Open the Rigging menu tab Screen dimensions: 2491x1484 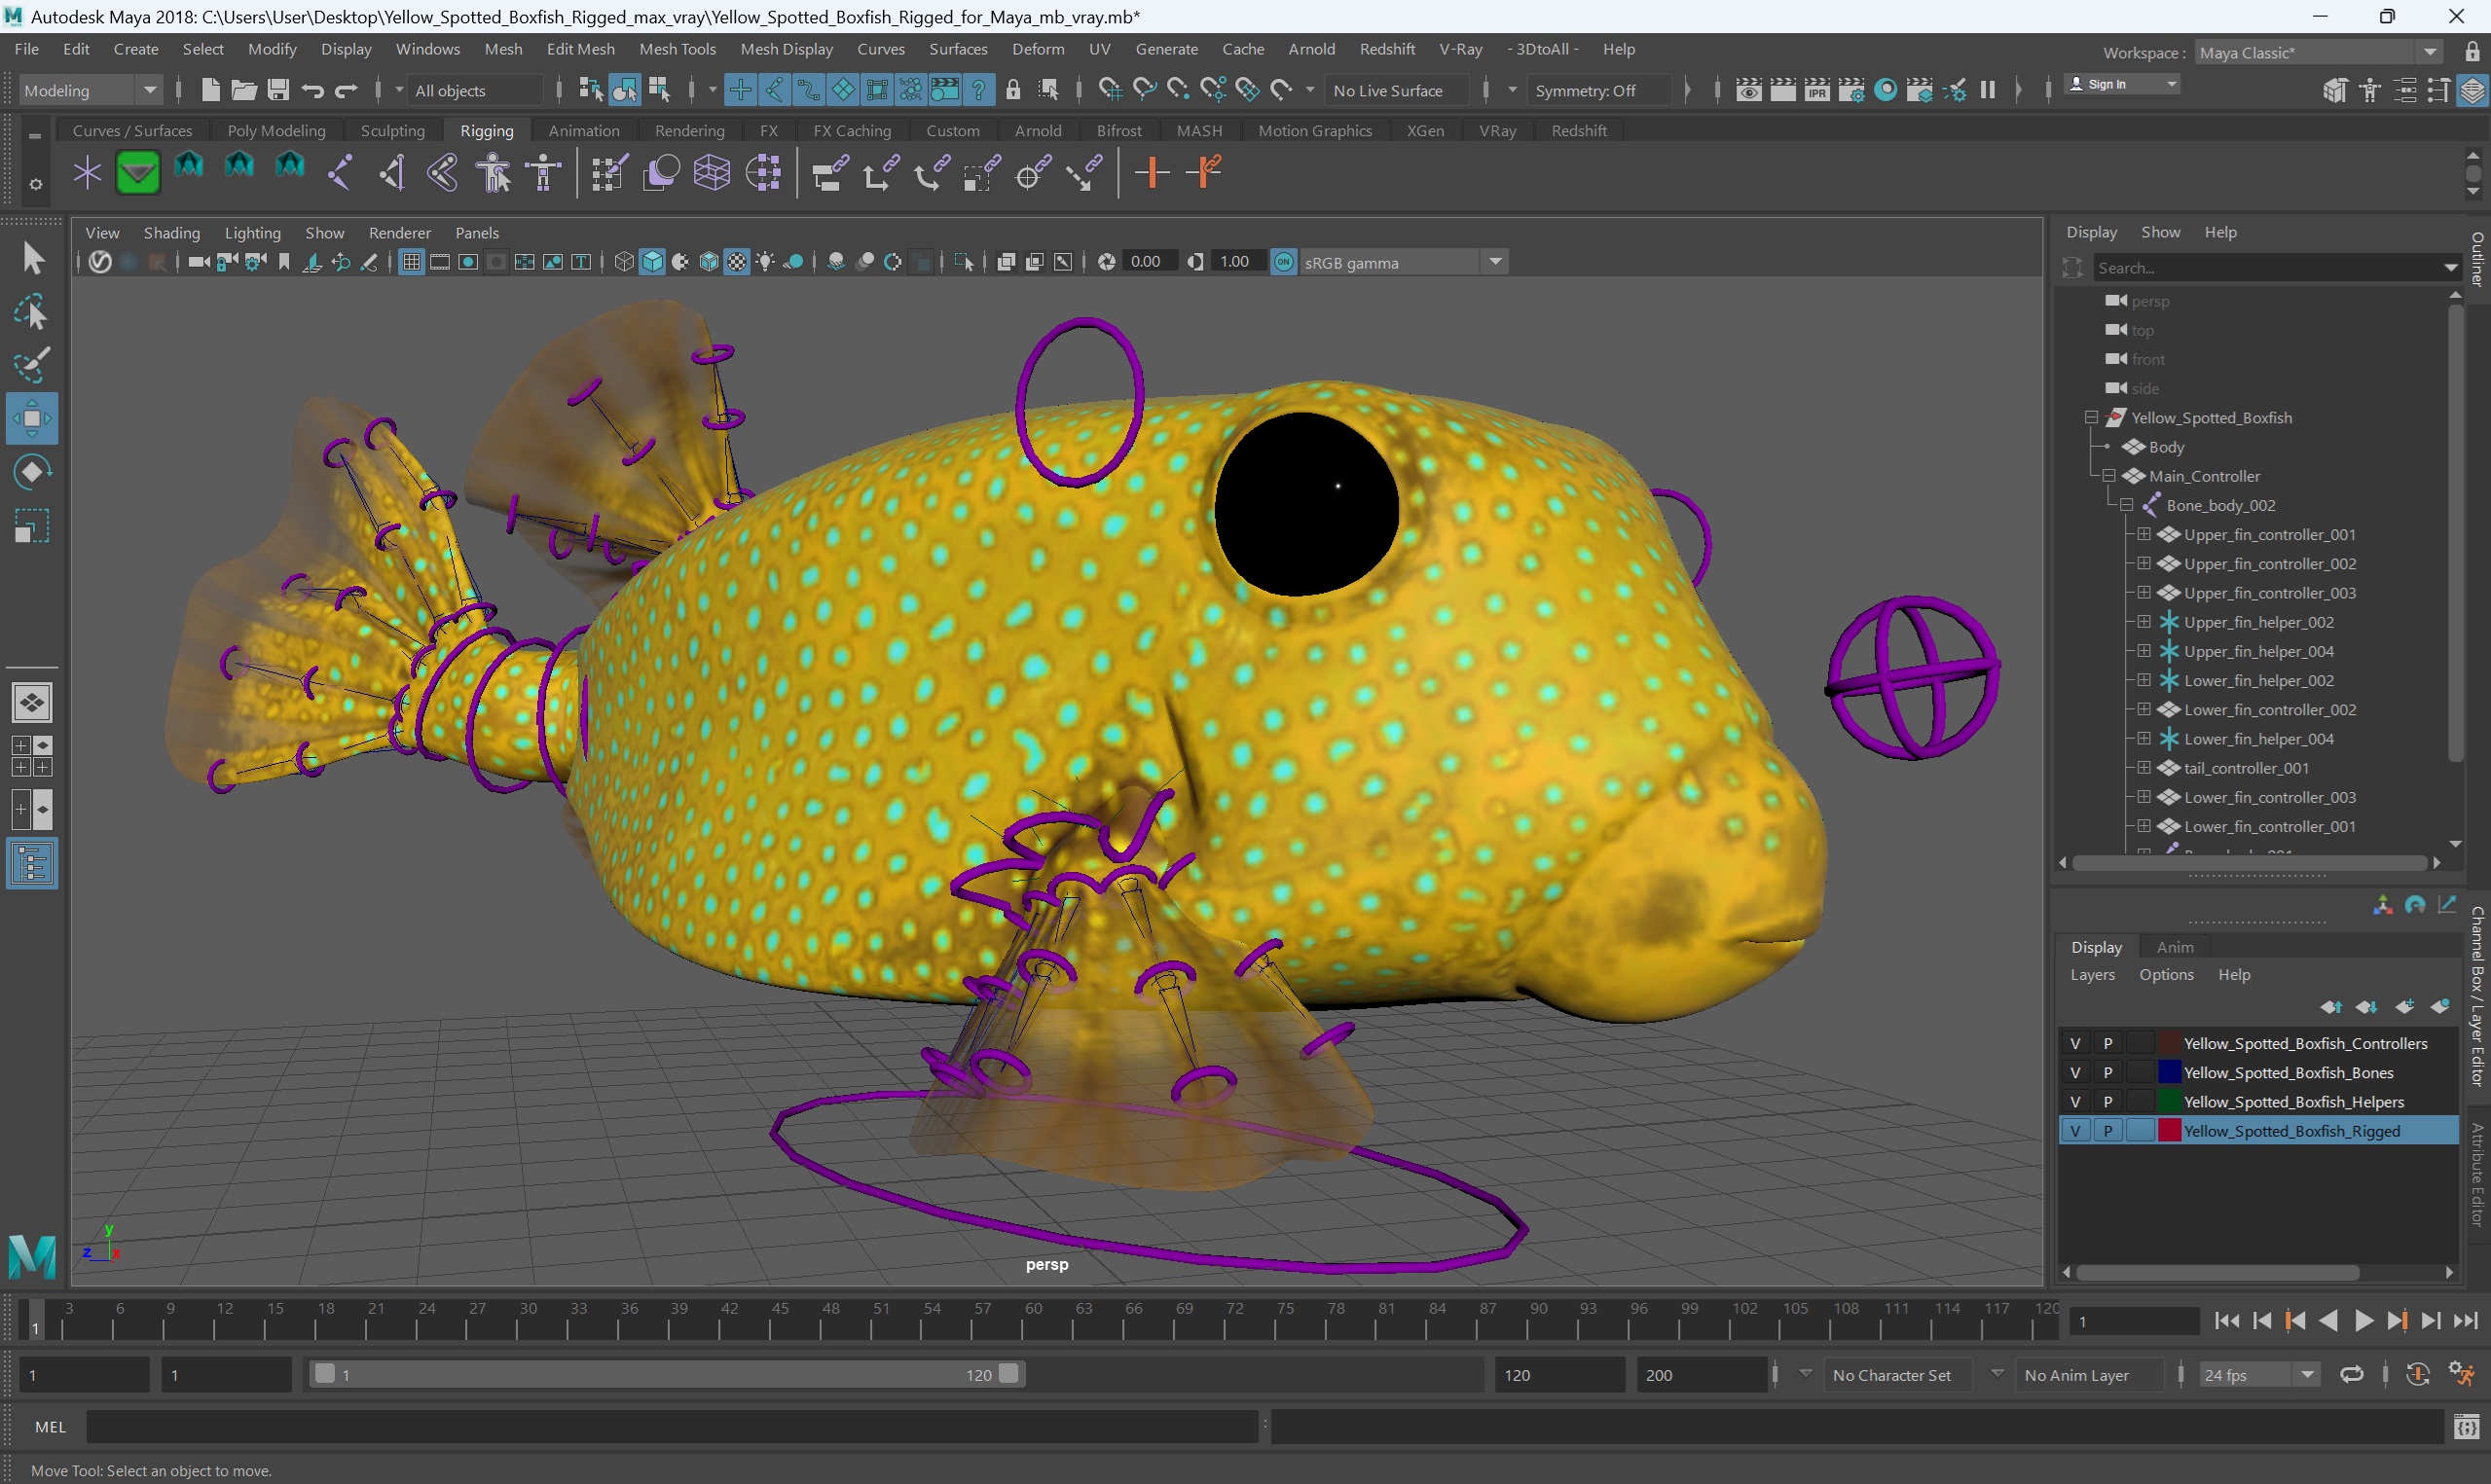[486, 129]
